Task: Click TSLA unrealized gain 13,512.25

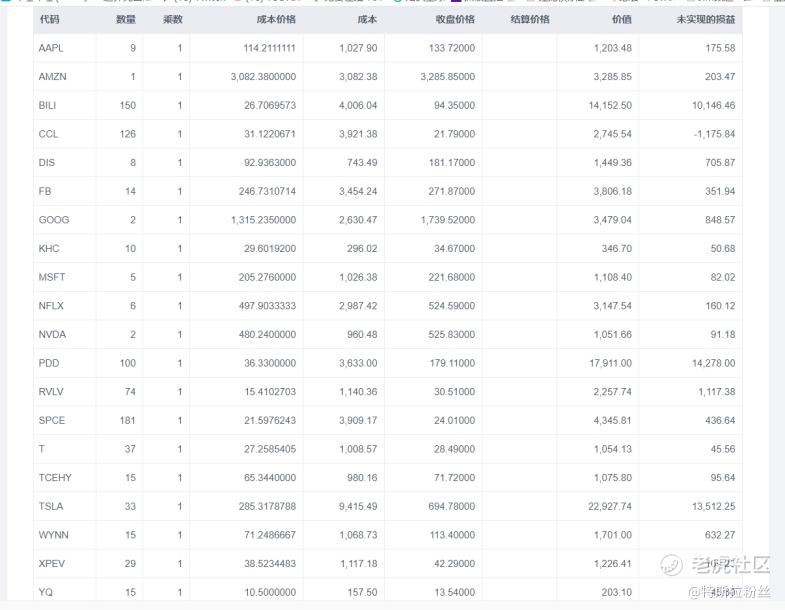Action: click(713, 506)
